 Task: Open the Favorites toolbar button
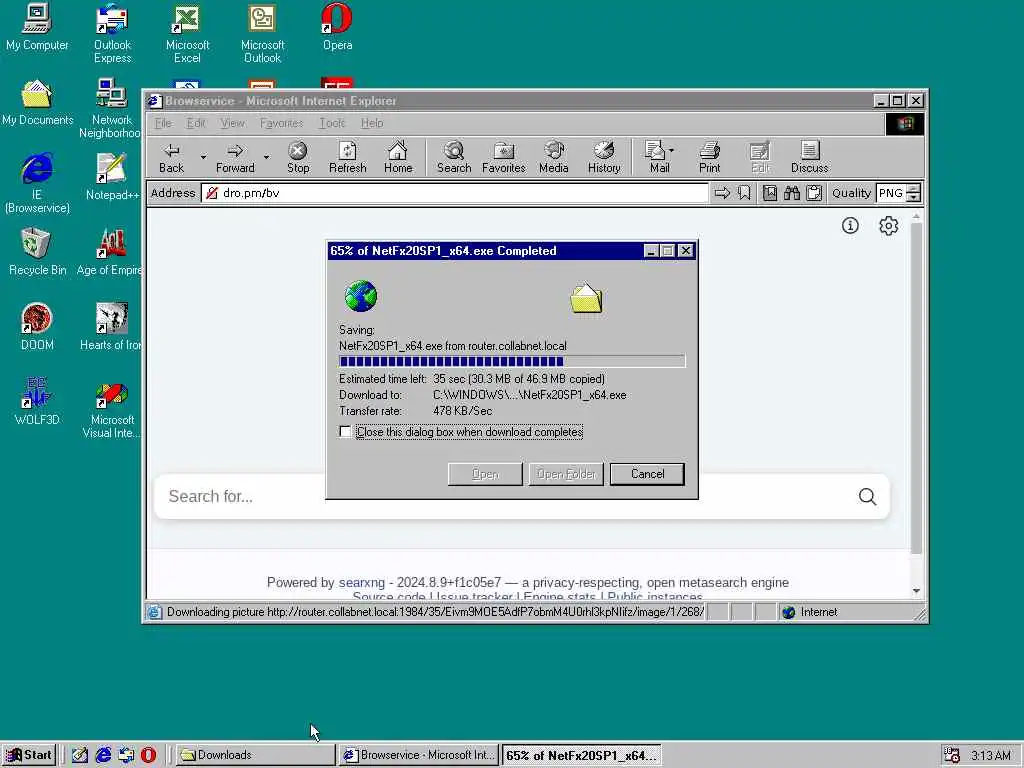[x=504, y=157]
